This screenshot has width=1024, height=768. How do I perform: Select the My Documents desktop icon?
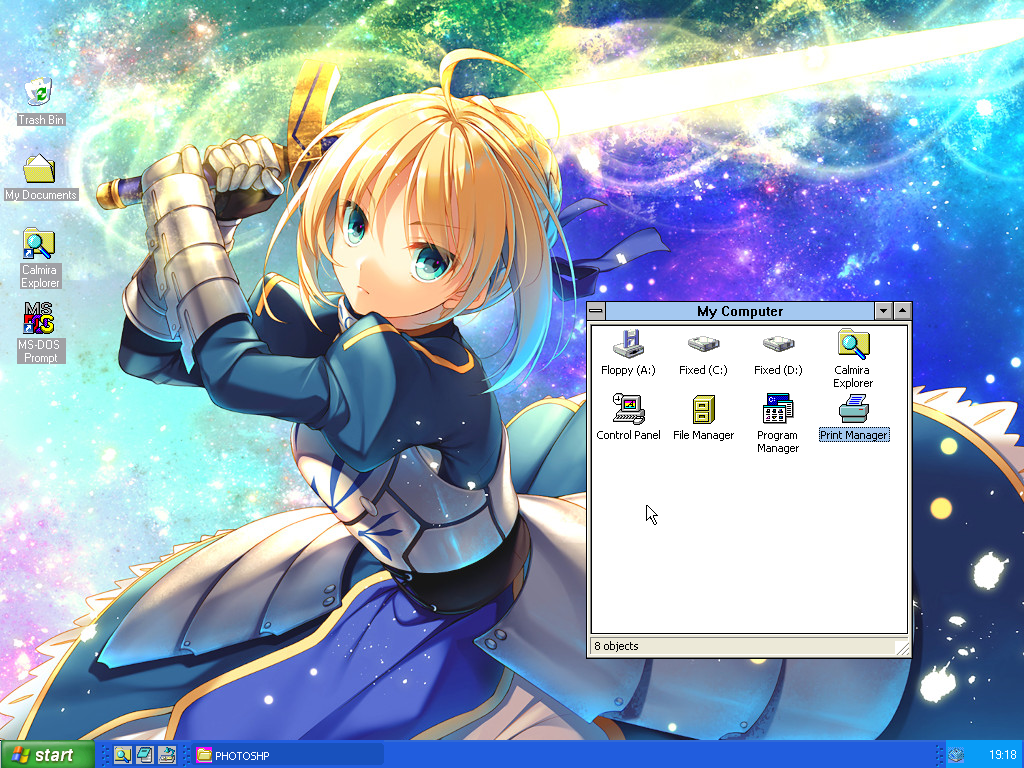[x=40, y=167]
